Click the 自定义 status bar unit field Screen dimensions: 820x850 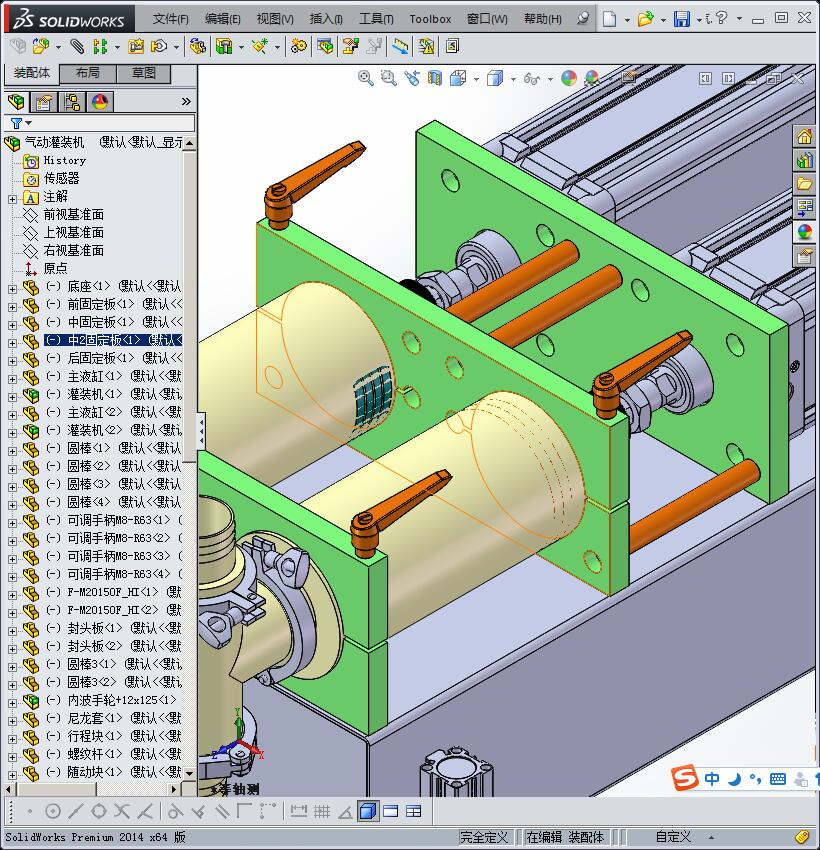(x=674, y=837)
